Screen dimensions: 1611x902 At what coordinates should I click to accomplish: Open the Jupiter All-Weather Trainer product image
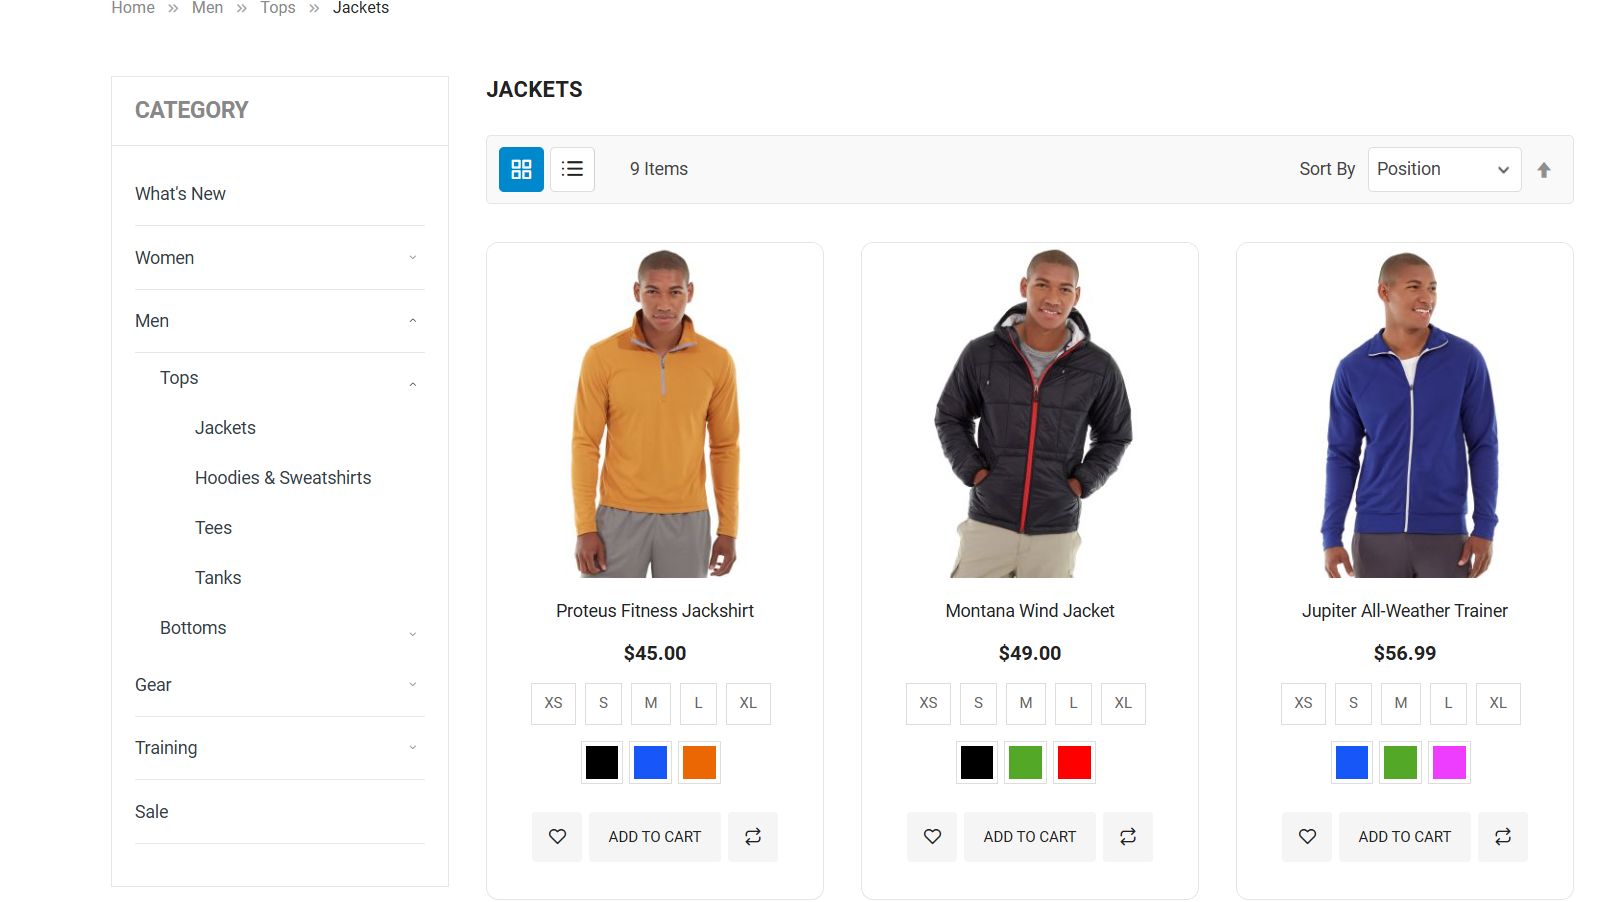click(x=1404, y=413)
